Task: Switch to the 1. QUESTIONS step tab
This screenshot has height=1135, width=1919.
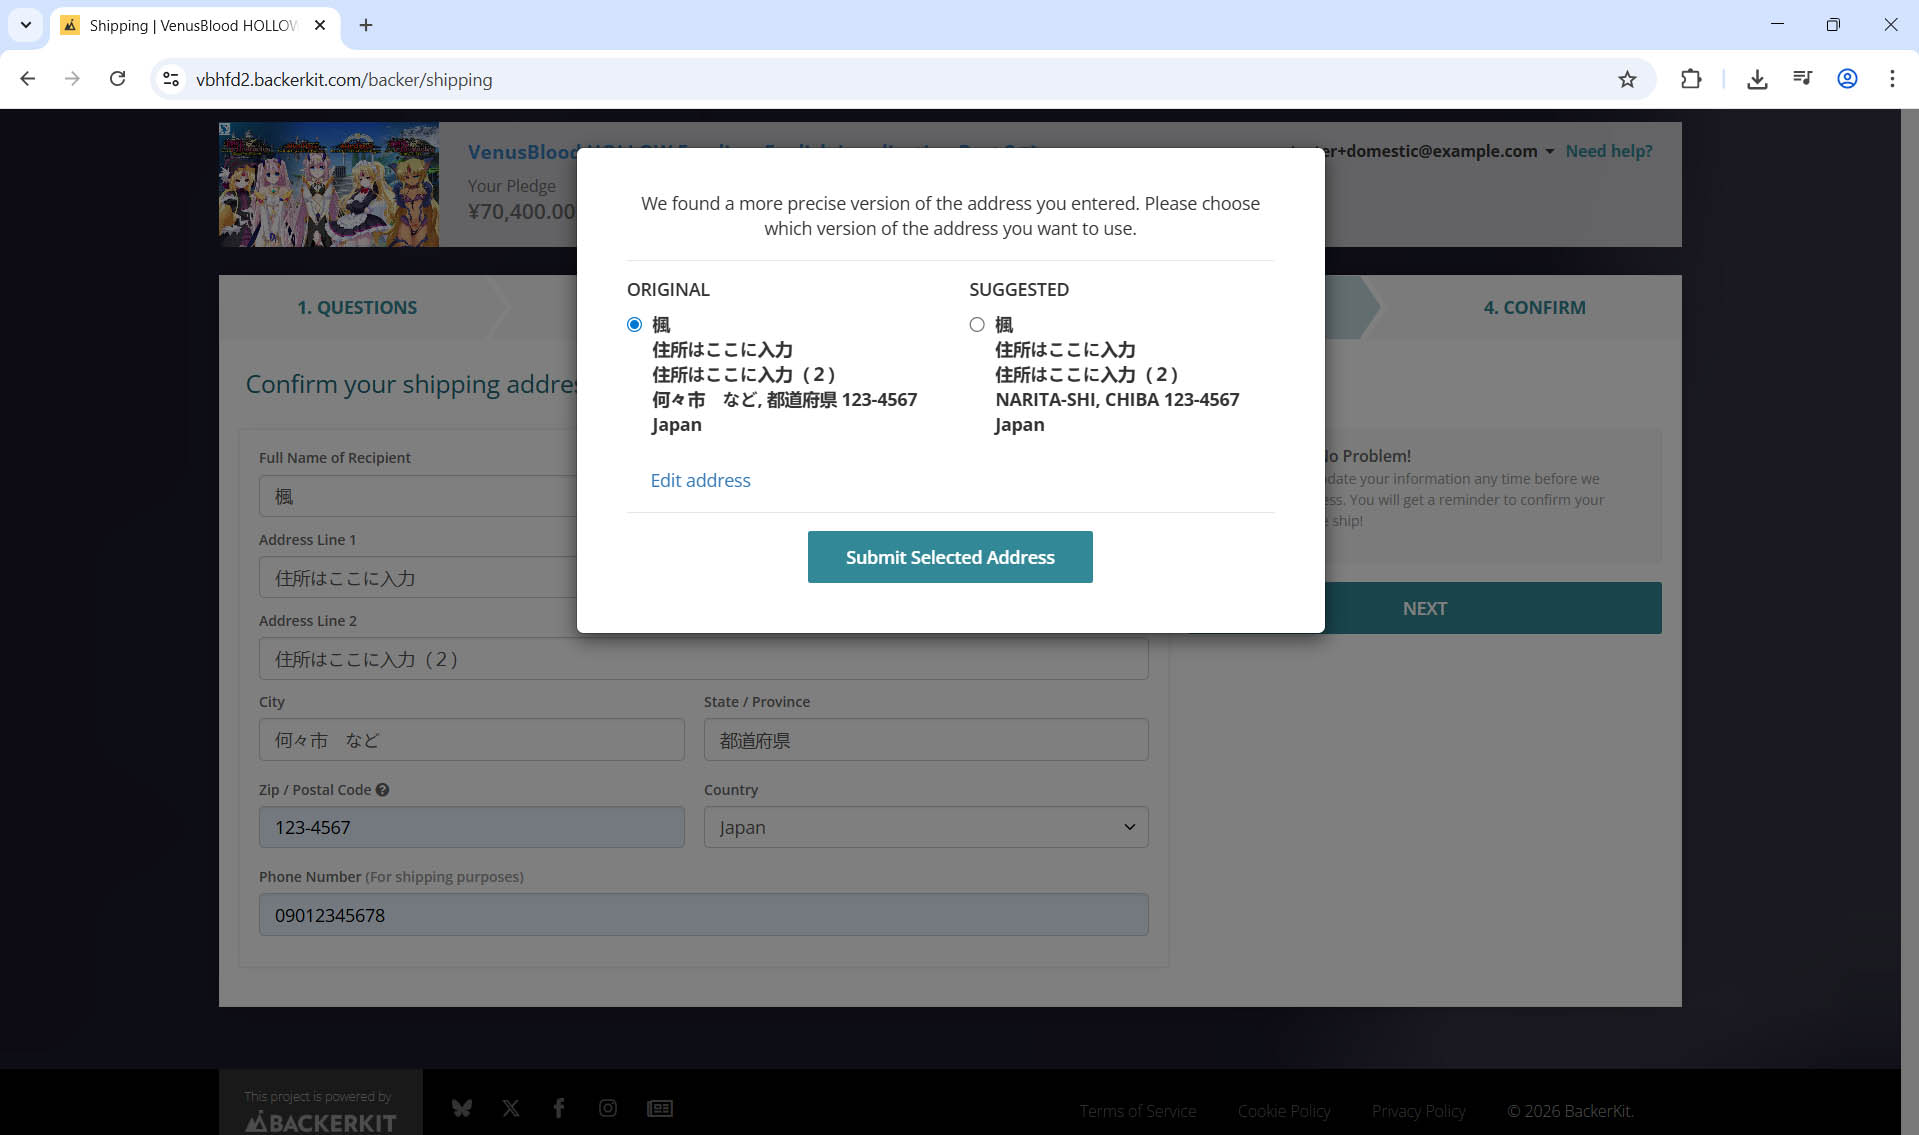Action: [x=357, y=308]
